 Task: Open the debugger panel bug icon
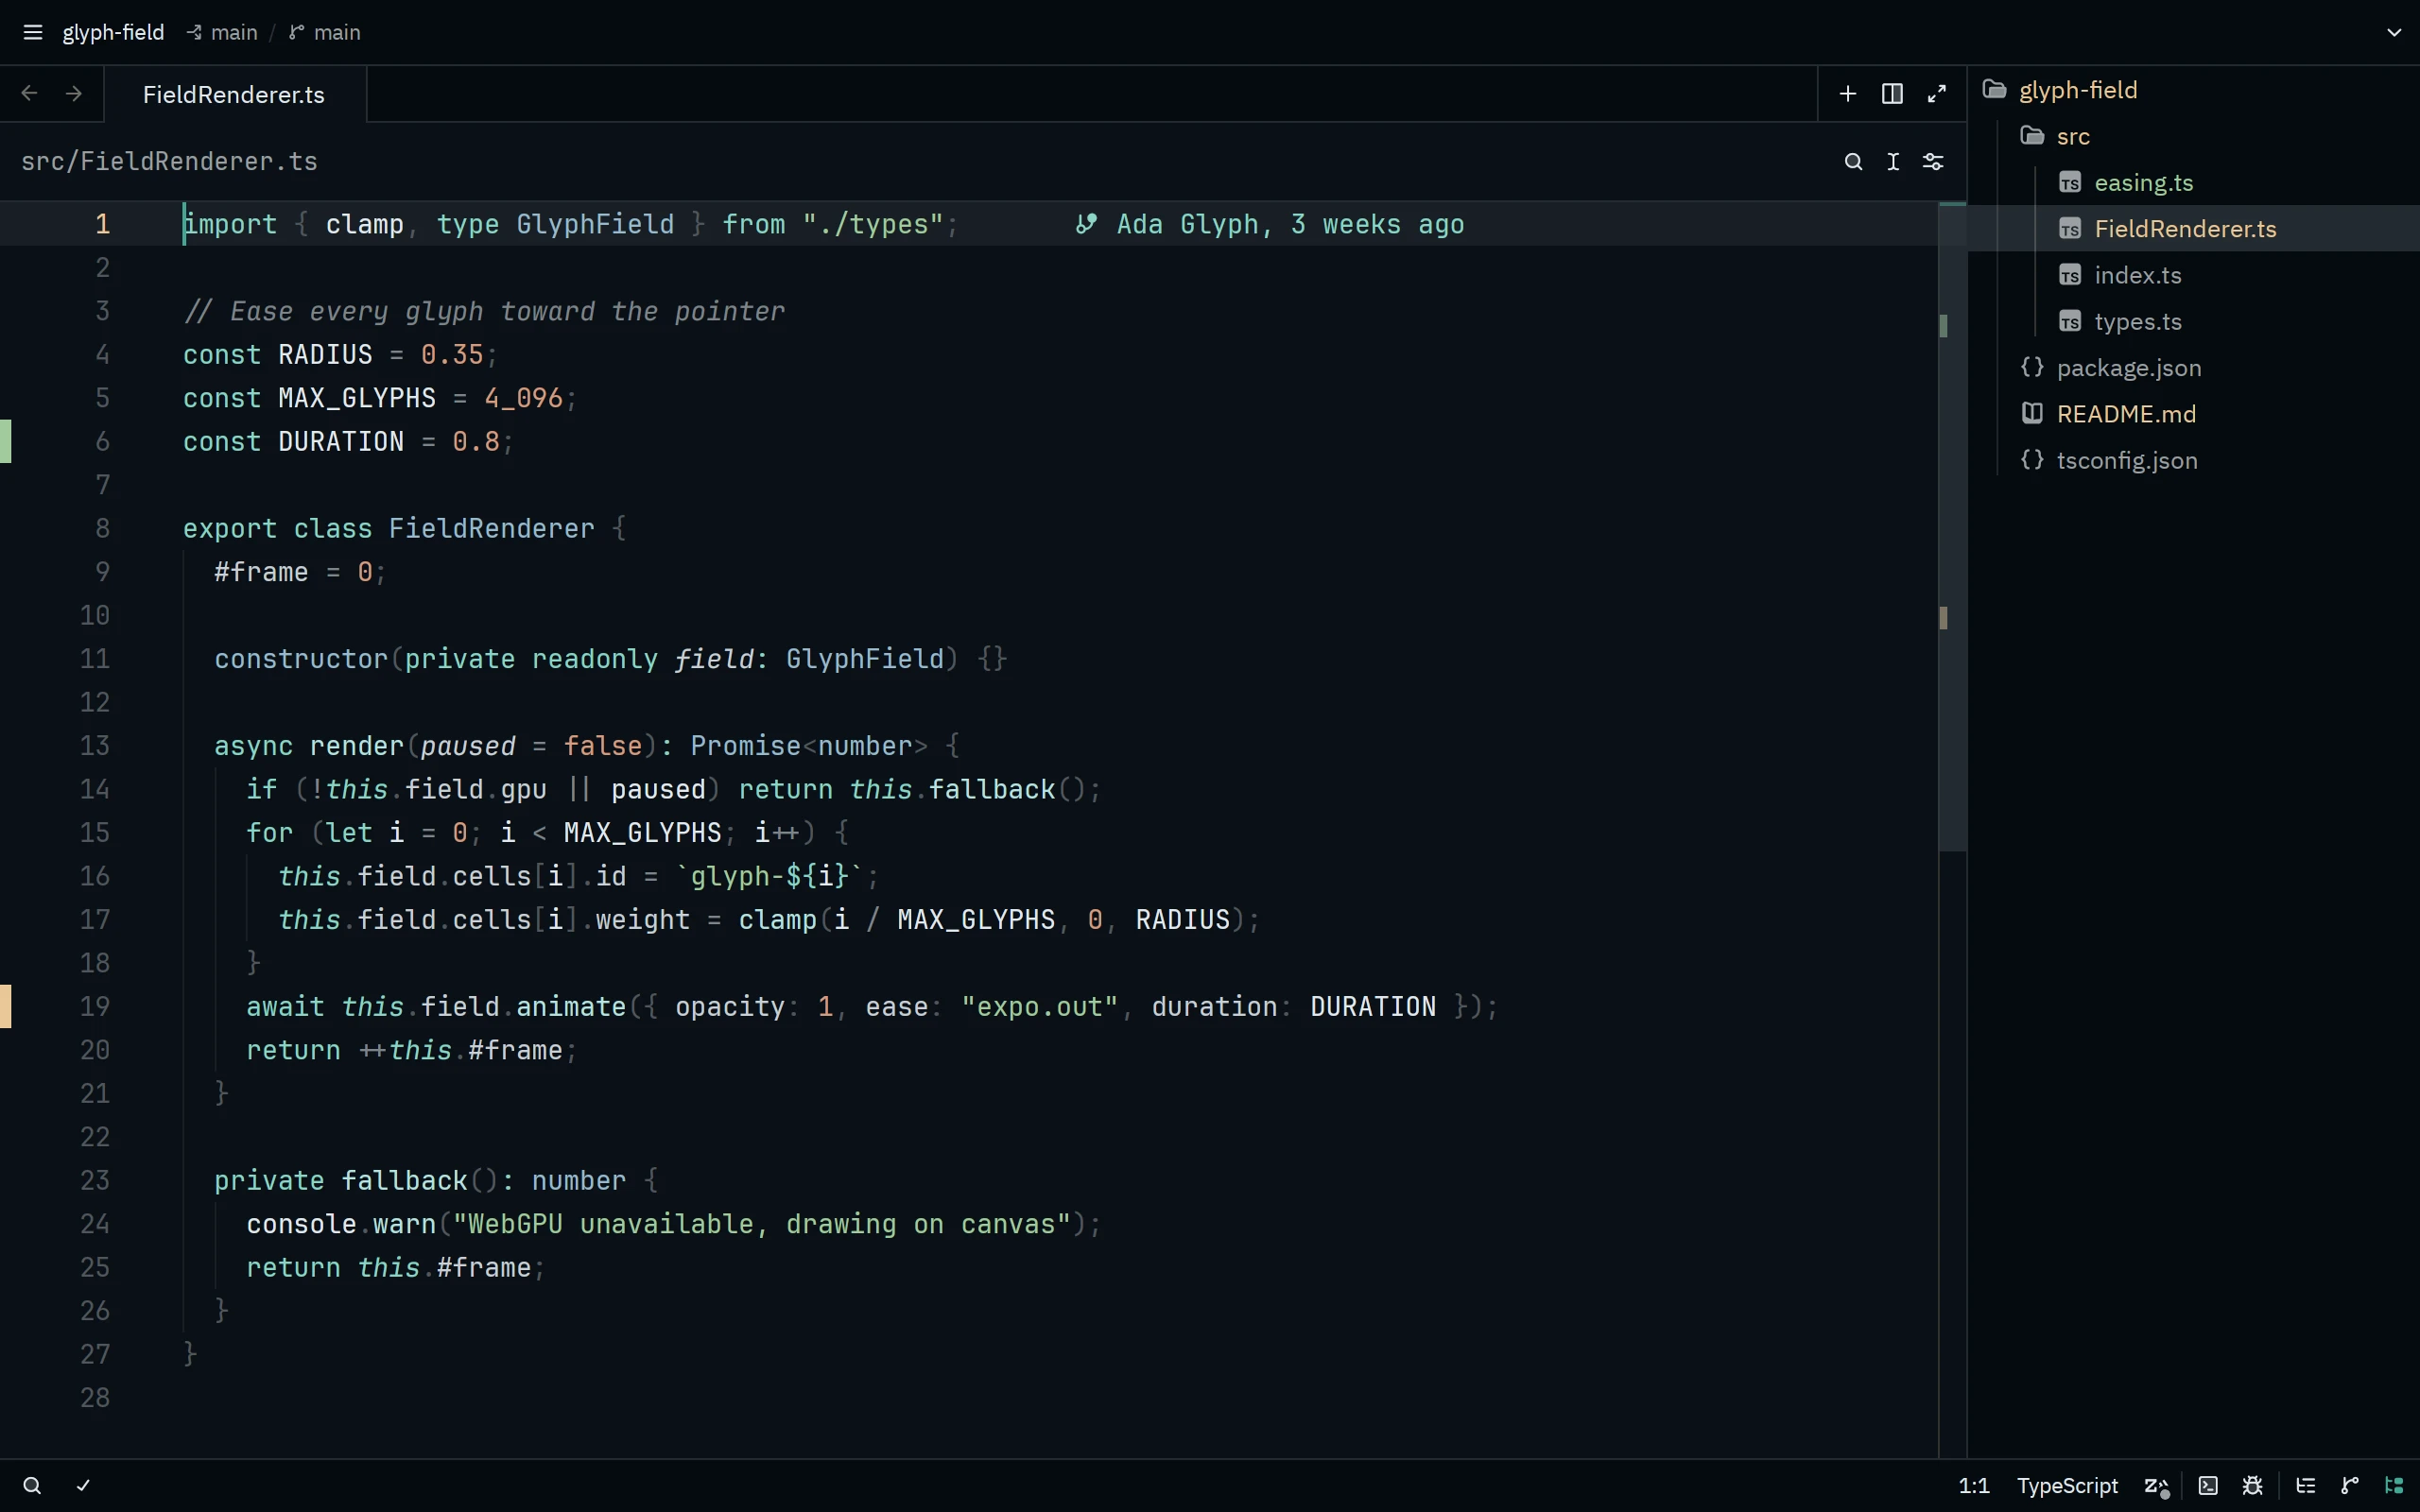tap(2252, 1485)
